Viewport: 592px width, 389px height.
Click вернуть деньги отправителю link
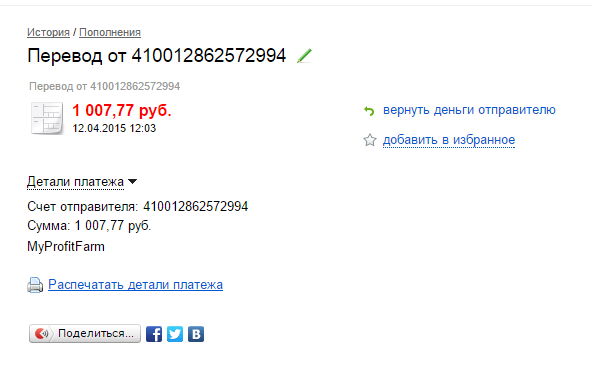[469, 110]
